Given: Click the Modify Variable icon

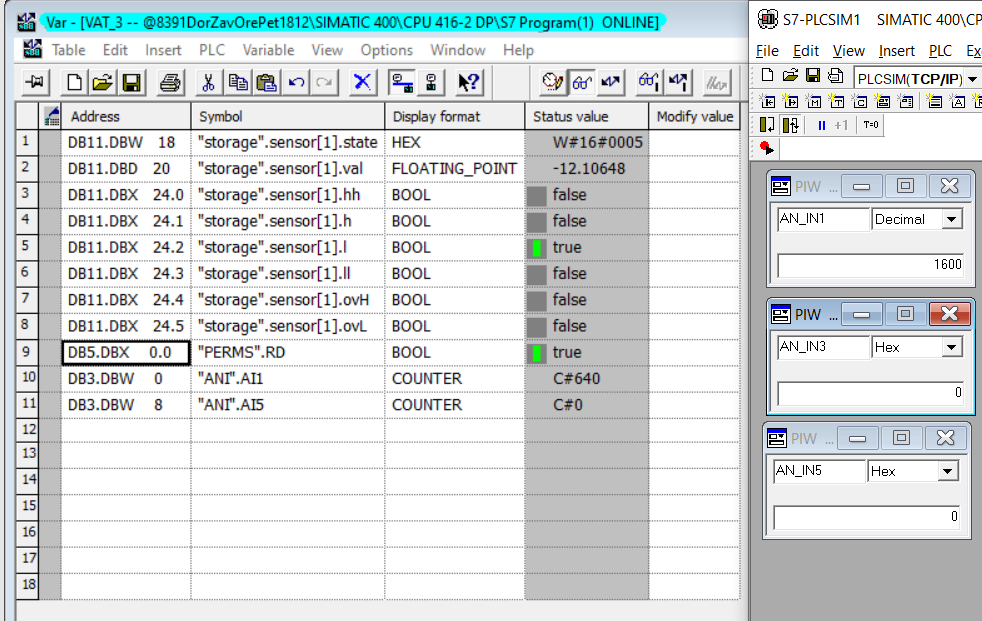Looking at the screenshot, I should pyautogui.click(x=611, y=83).
